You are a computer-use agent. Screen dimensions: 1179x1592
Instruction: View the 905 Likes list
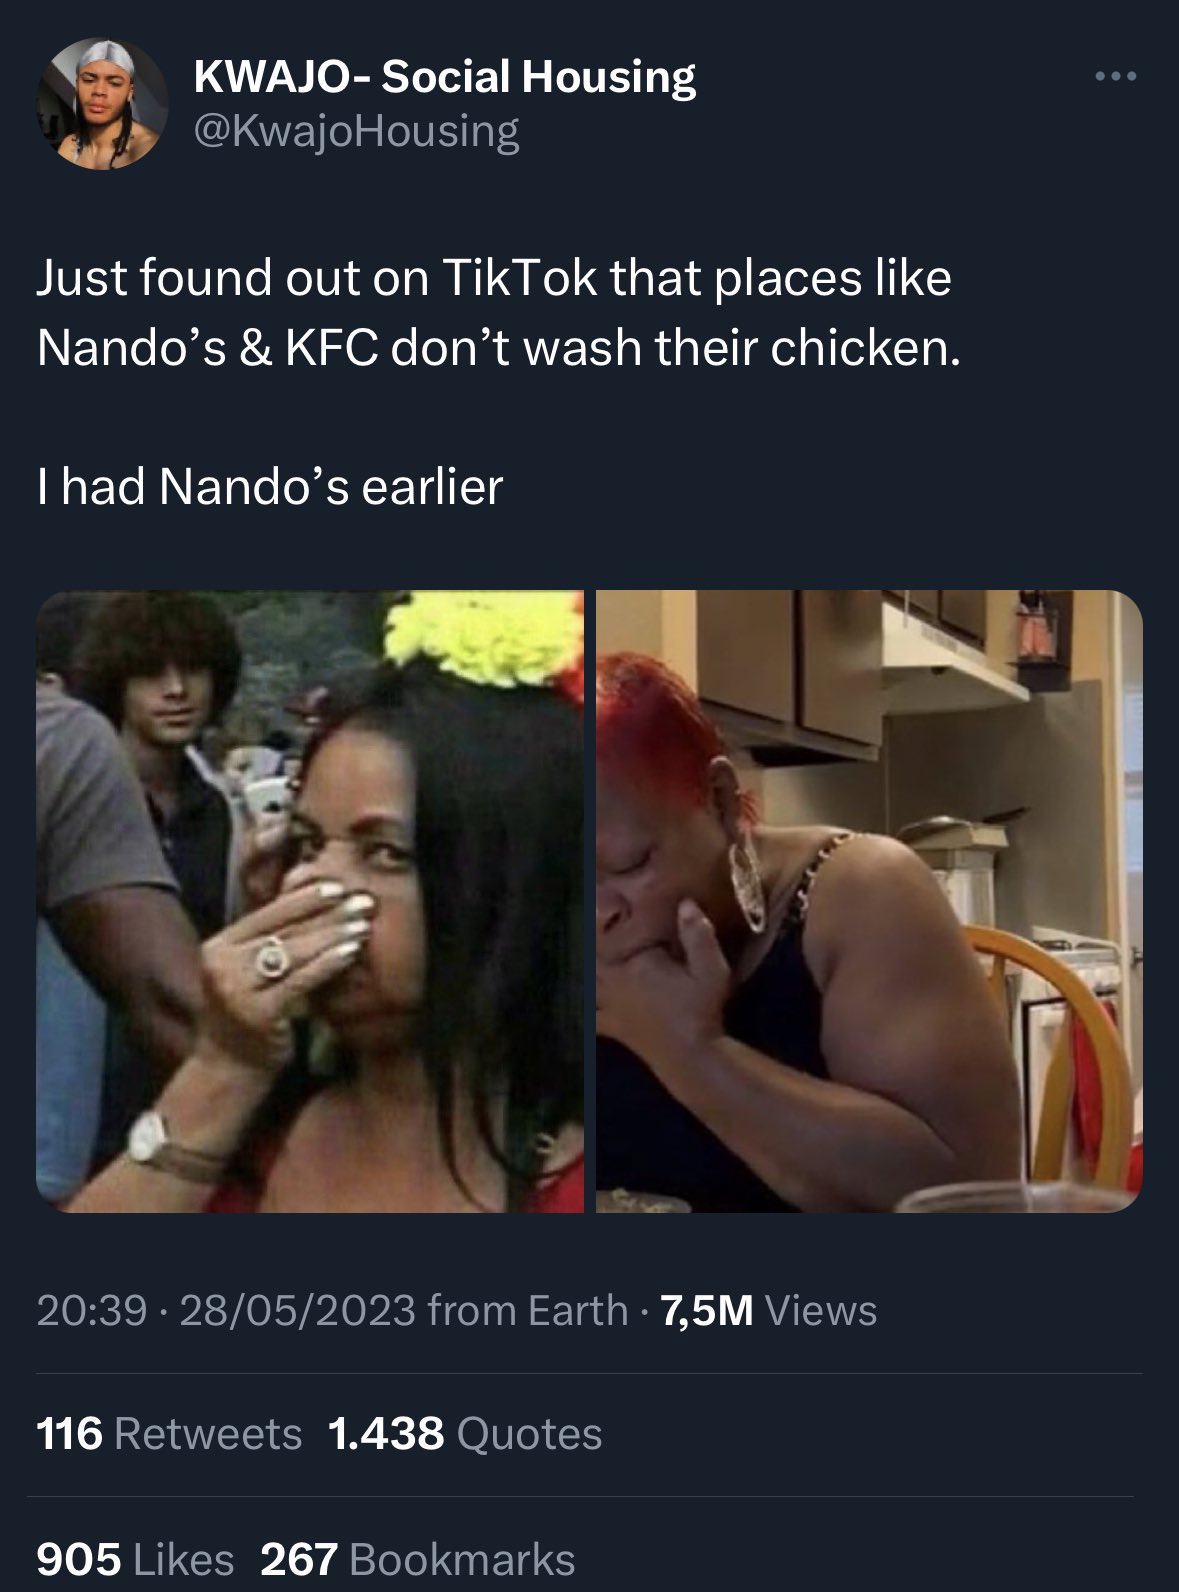(135, 1559)
